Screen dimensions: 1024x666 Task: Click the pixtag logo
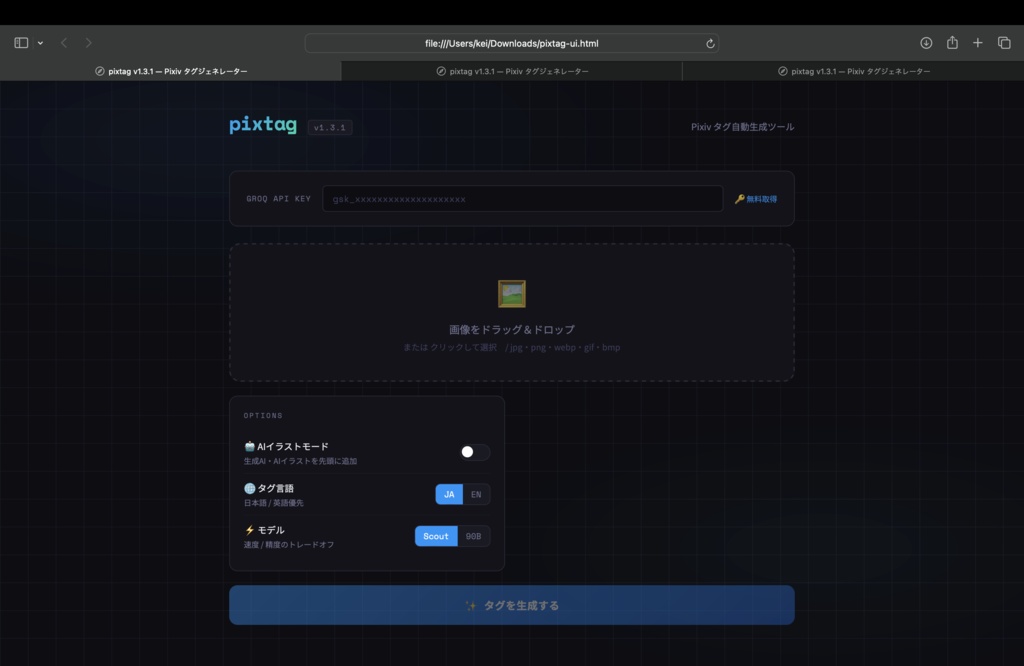tap(263, 125)
